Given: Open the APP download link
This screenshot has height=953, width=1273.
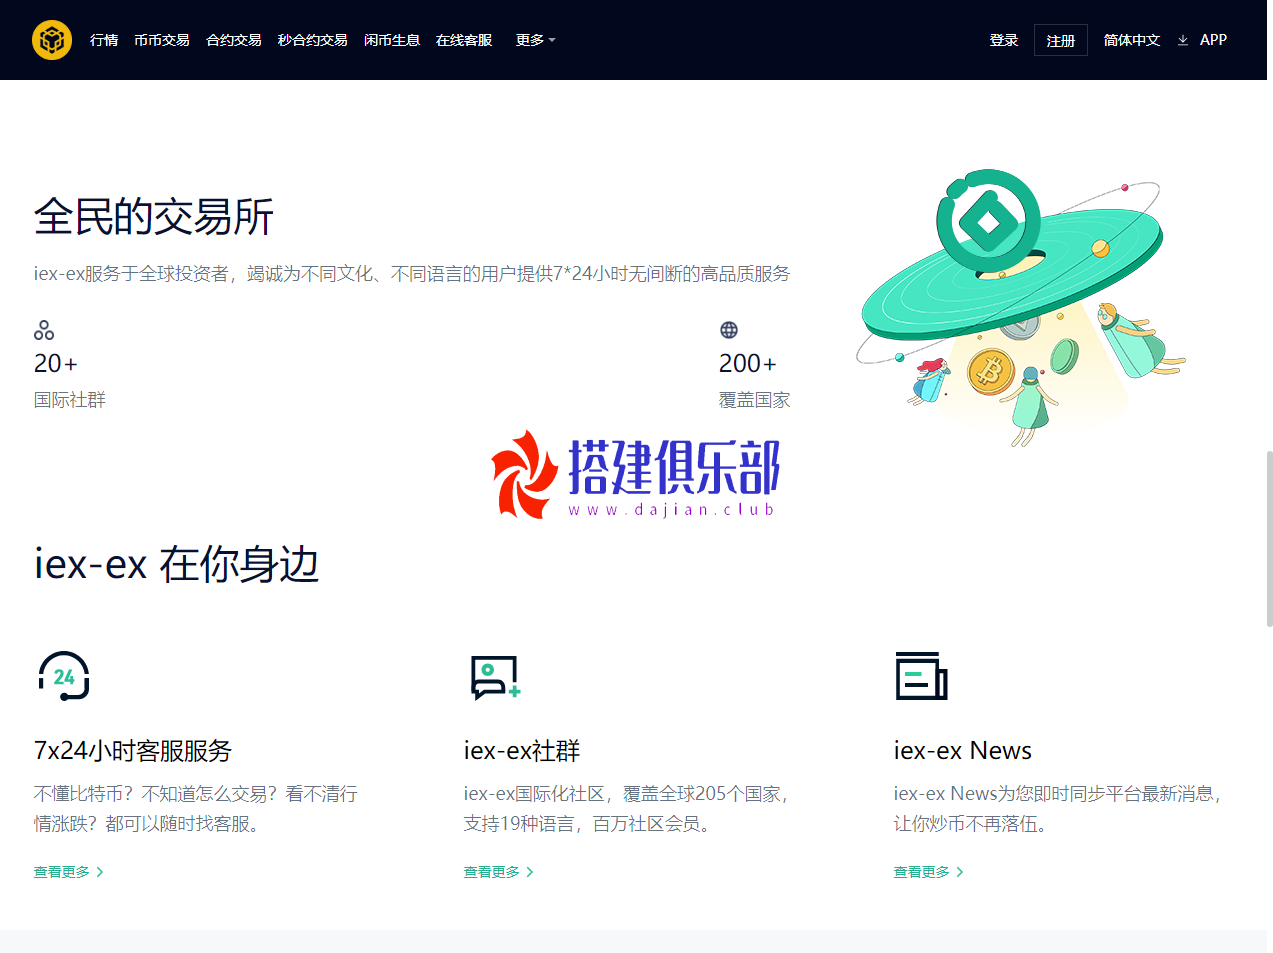Looking at the screenshot, I should [1213, 40].
